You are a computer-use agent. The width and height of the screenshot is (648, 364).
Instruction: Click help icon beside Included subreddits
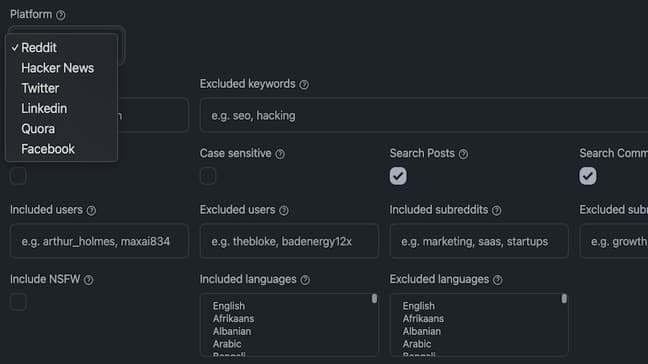coord(497,211)
